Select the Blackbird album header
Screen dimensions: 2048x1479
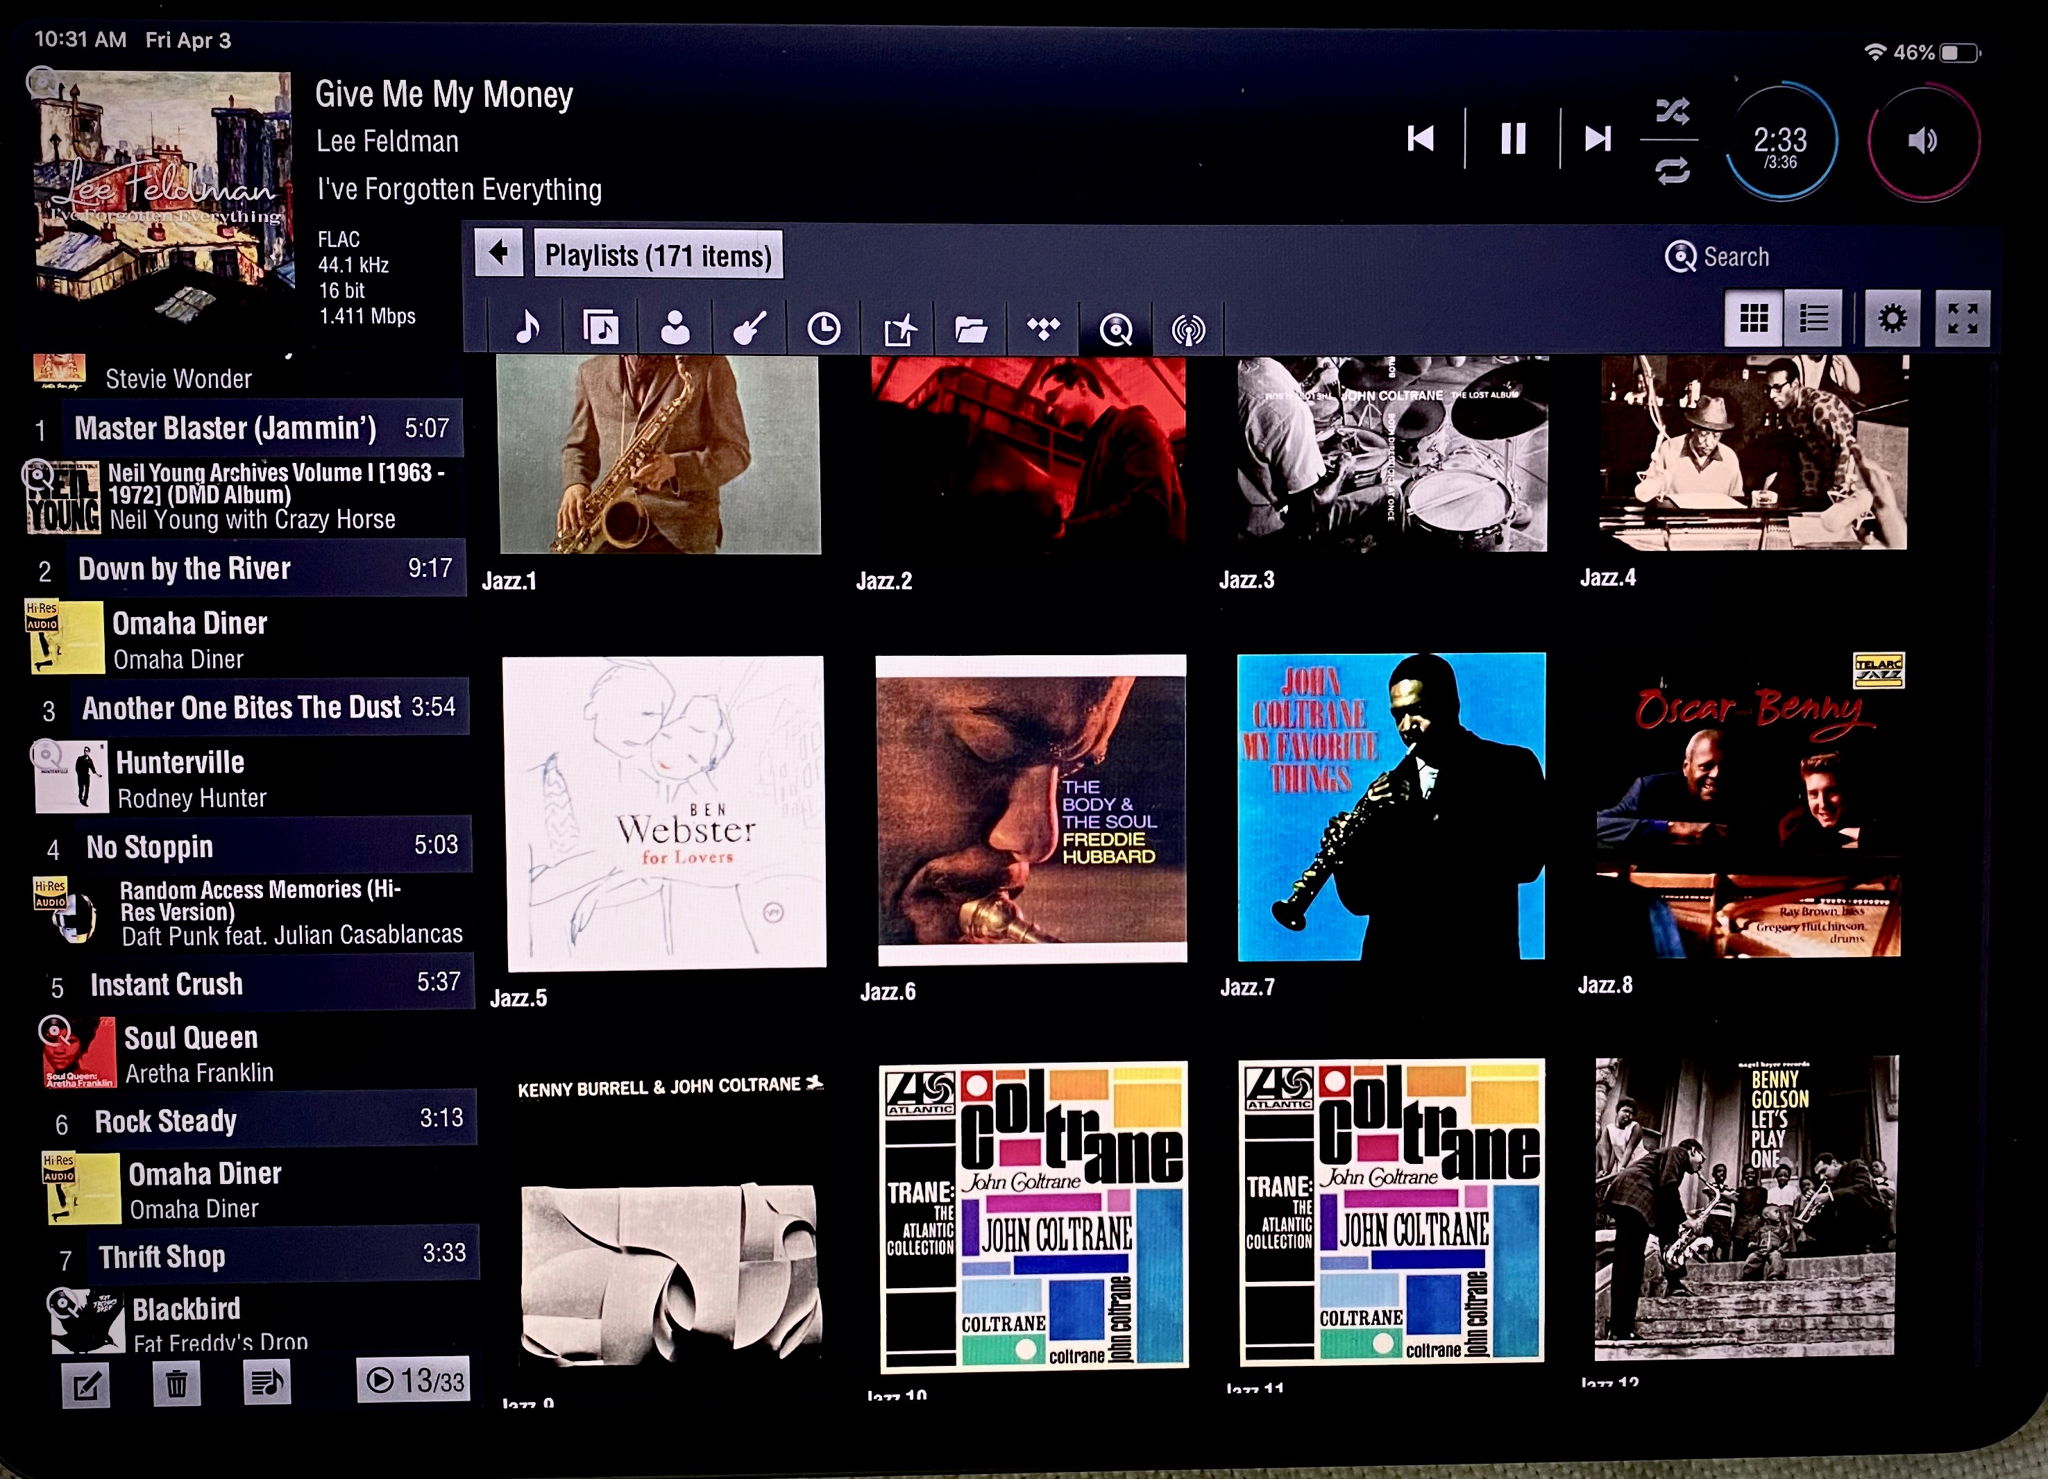(263, 1321)
